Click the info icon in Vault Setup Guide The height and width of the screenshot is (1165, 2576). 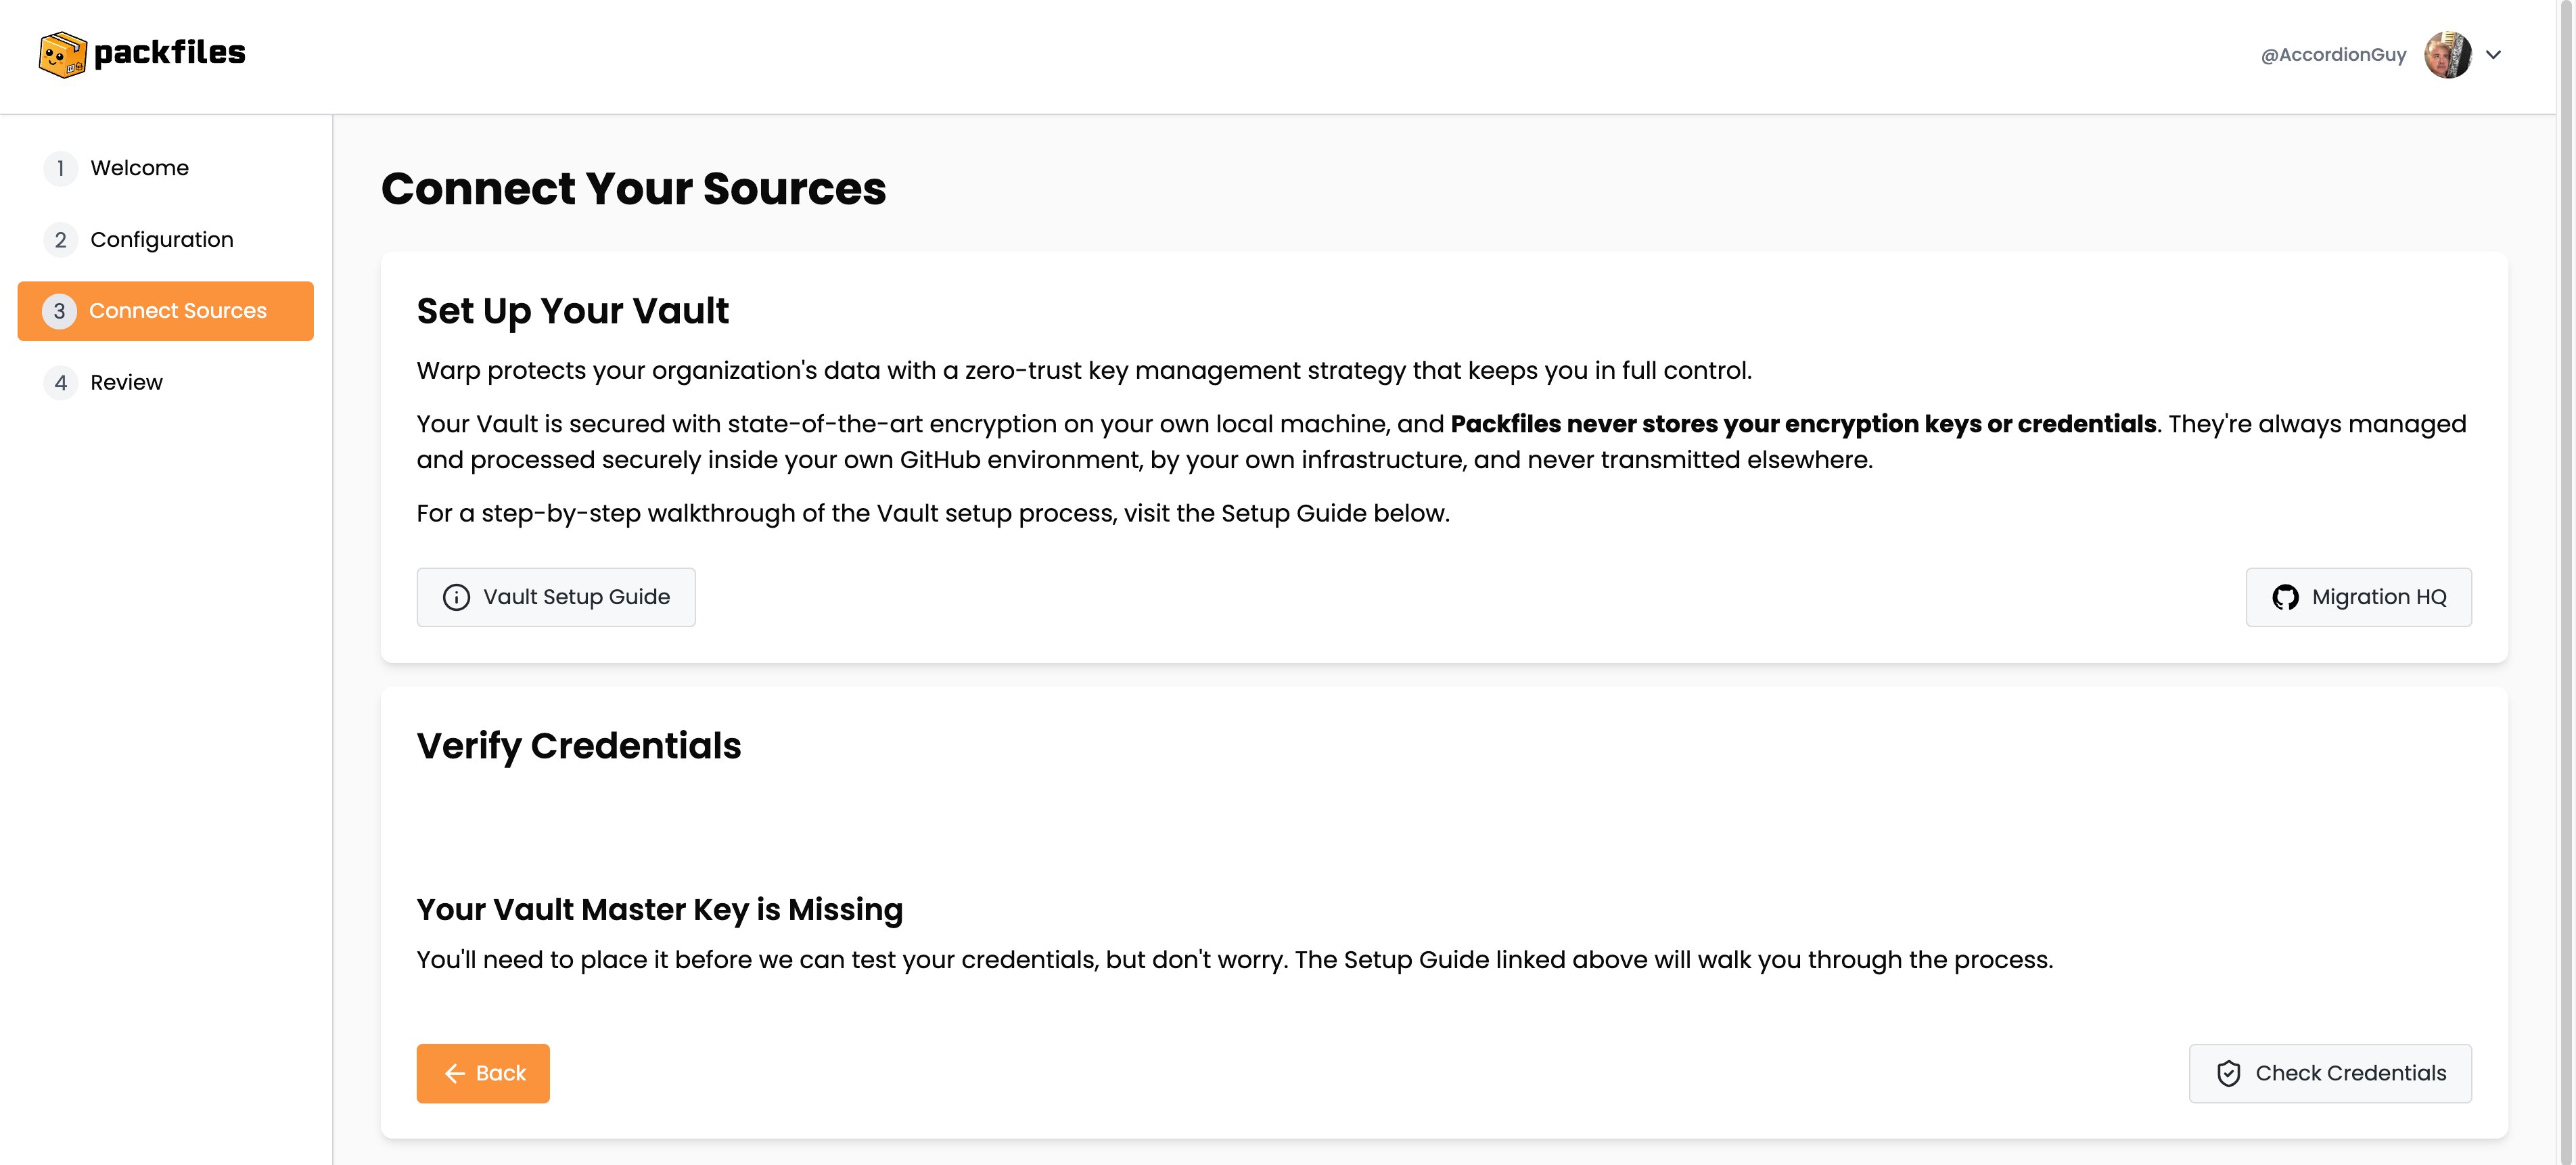pos(456,597)
